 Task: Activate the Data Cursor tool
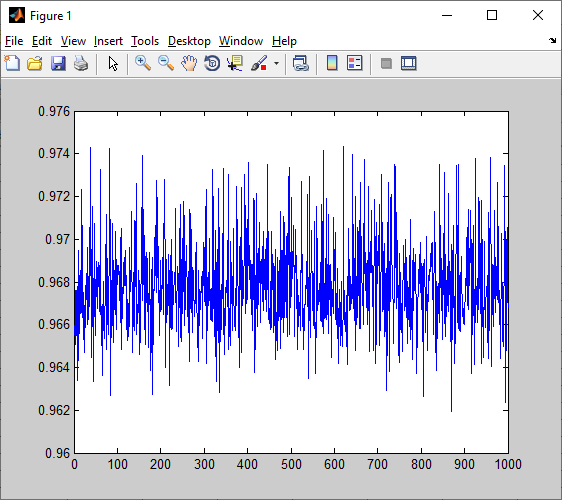pos(235,63)
